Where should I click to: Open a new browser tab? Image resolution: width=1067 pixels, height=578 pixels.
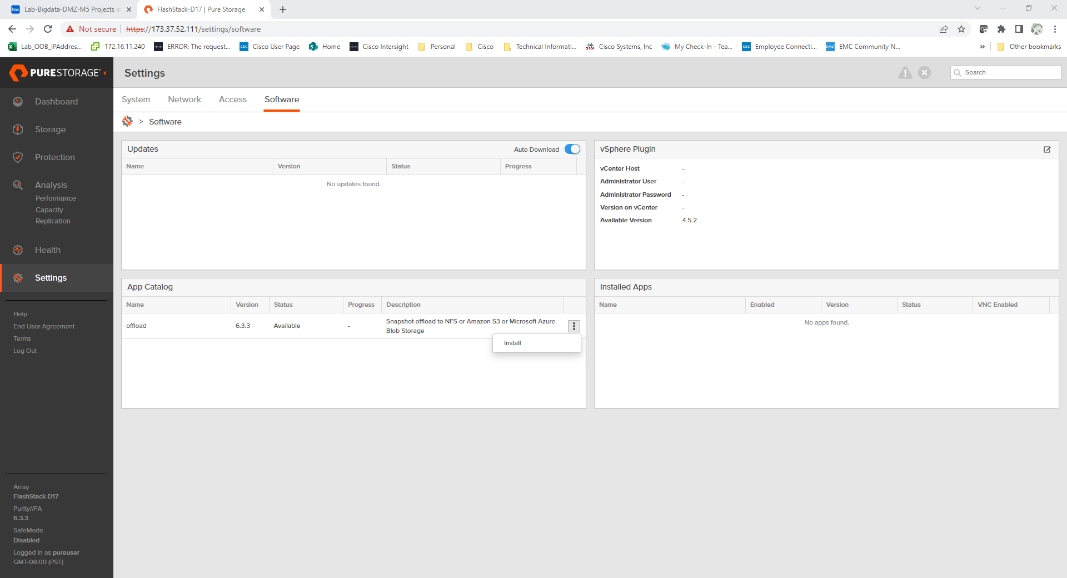pos(282,10)
